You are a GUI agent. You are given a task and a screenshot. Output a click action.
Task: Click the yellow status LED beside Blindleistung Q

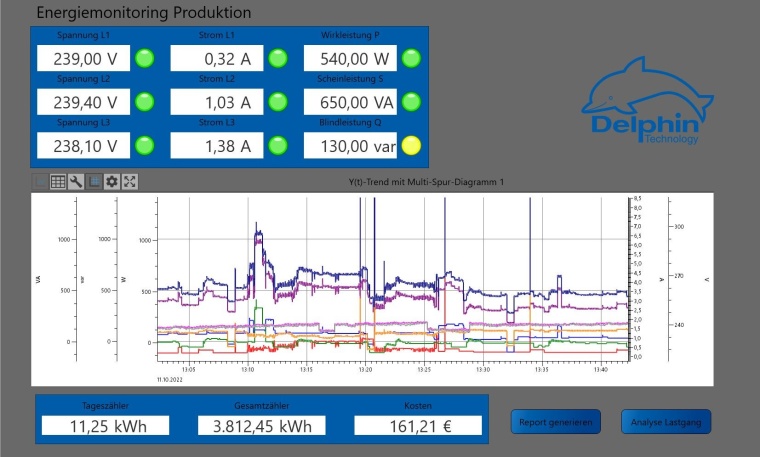pyautogui.click(x=411, y=146)
